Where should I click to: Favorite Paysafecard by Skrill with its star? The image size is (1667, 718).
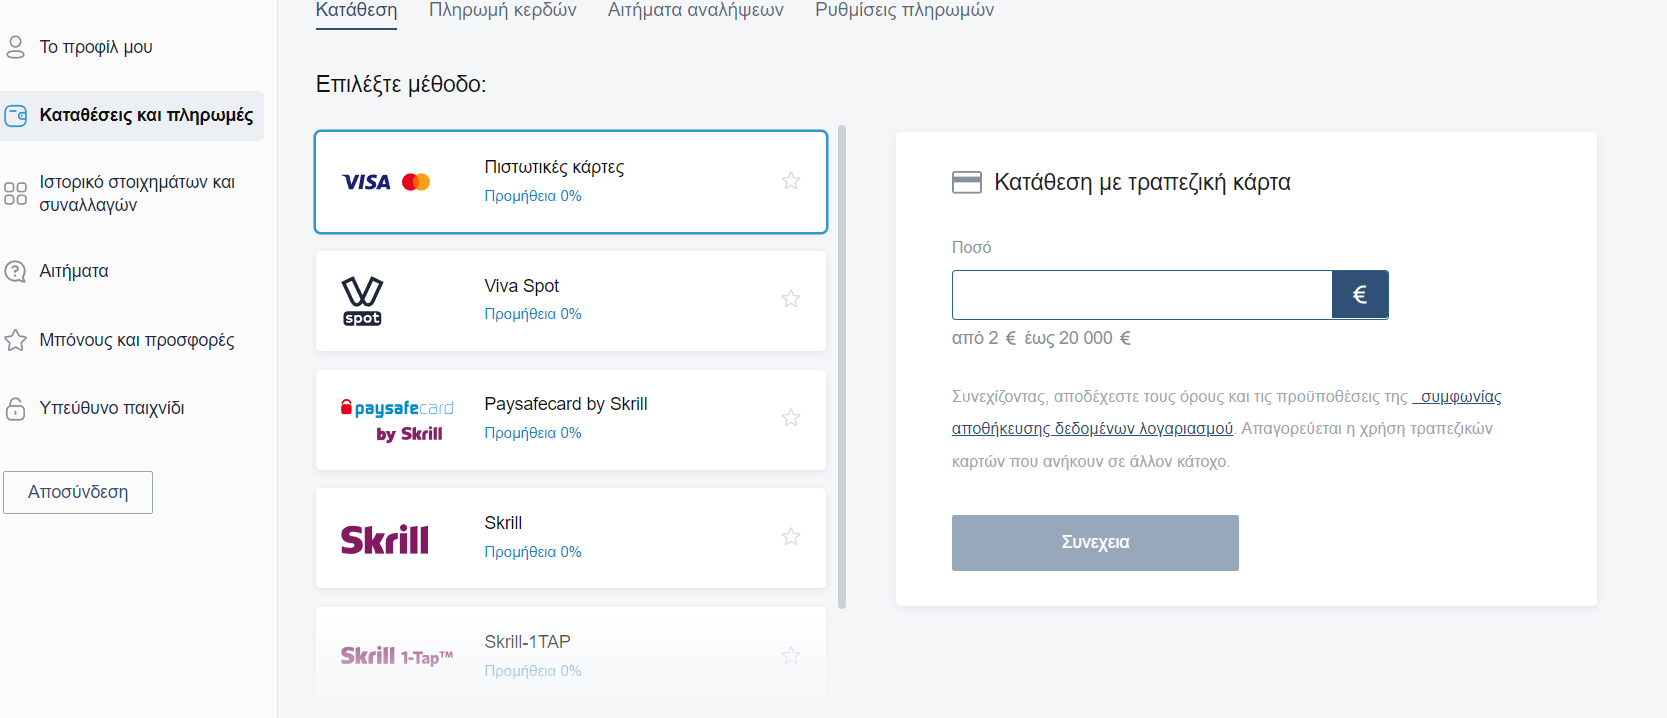click(x=791, y=418)
